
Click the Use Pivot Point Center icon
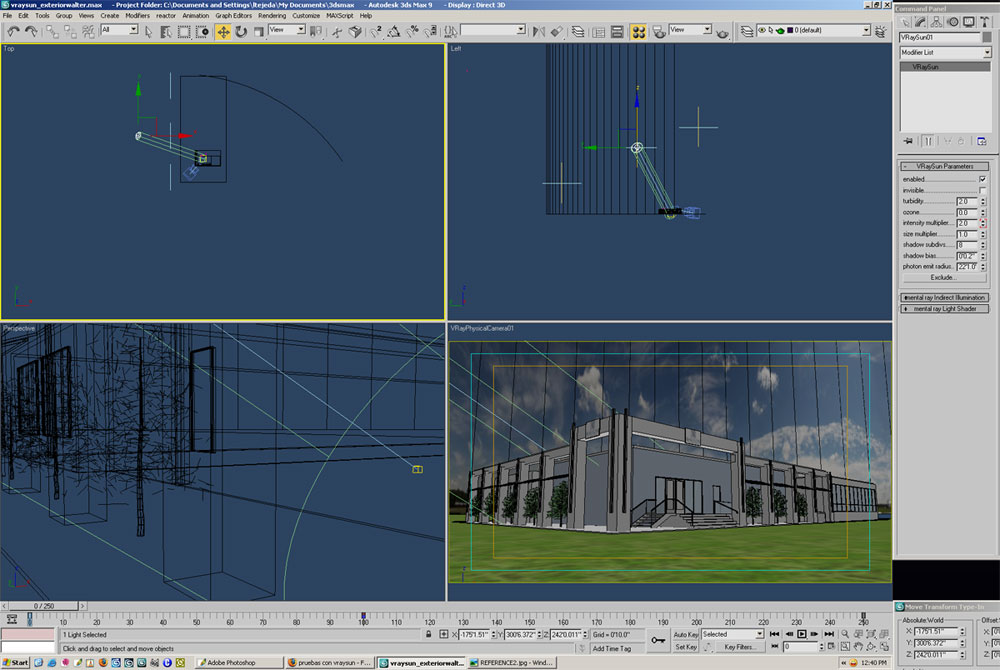pos(316,31)
